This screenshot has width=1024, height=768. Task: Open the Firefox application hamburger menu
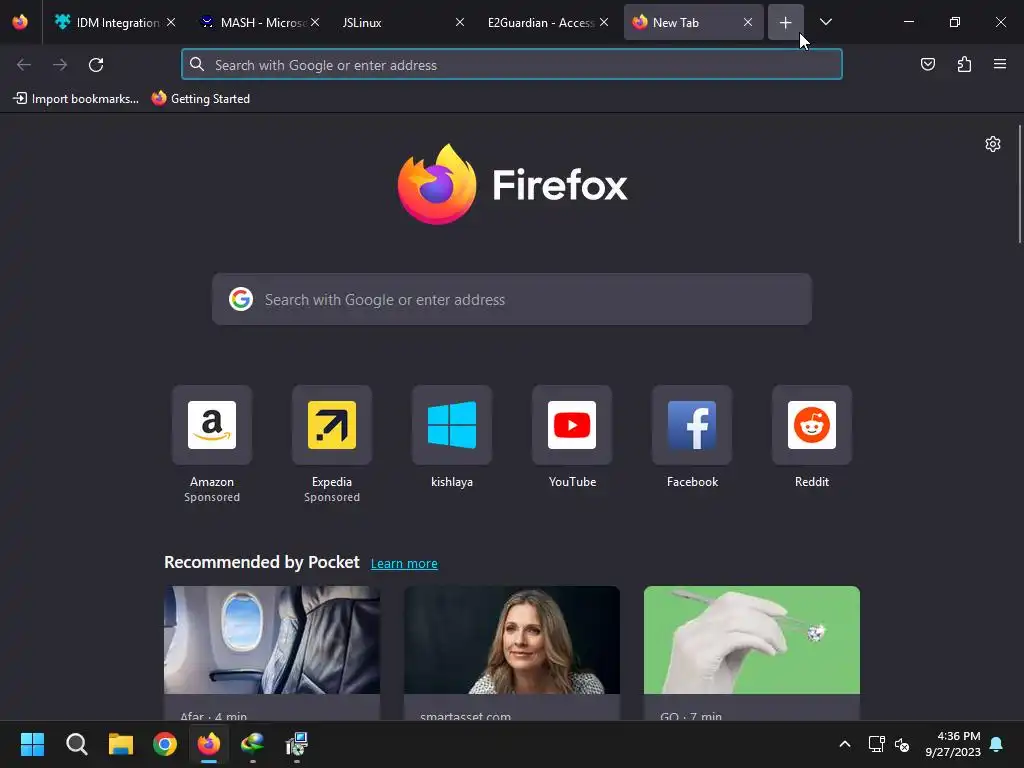pos(1000,64)
